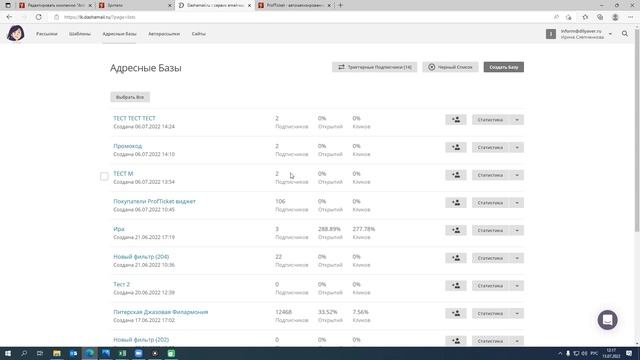Click the Создать Базу button
640x360 pixels.
click(x=504, y=67)
